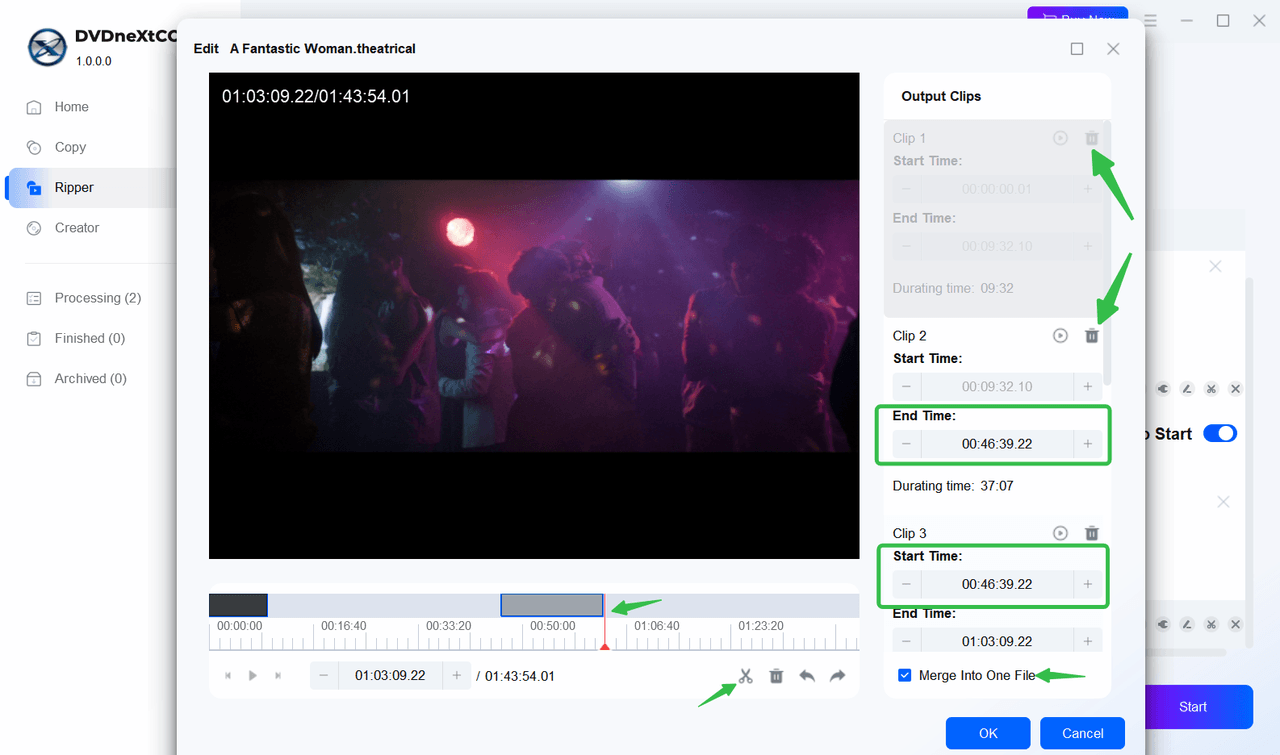
Task: Decrease Clip 2 Start Time
Action: 906,386
